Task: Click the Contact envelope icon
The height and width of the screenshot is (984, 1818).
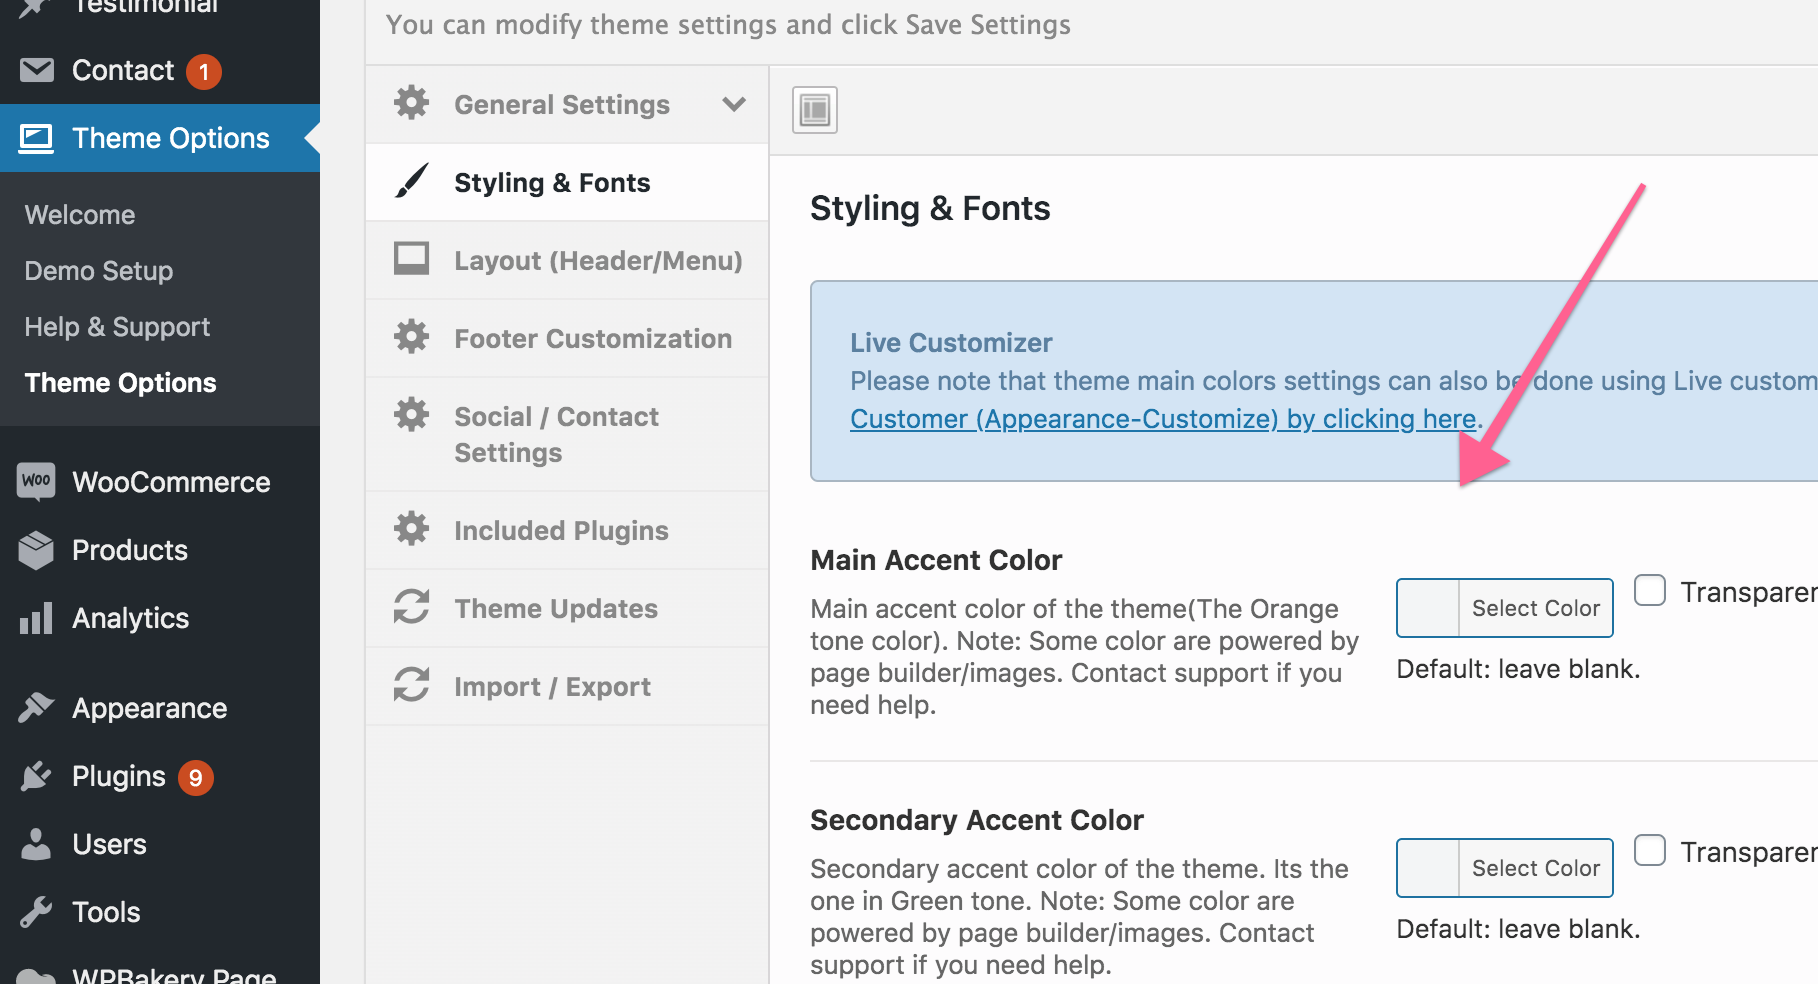Action: click(x=37, y=70)
